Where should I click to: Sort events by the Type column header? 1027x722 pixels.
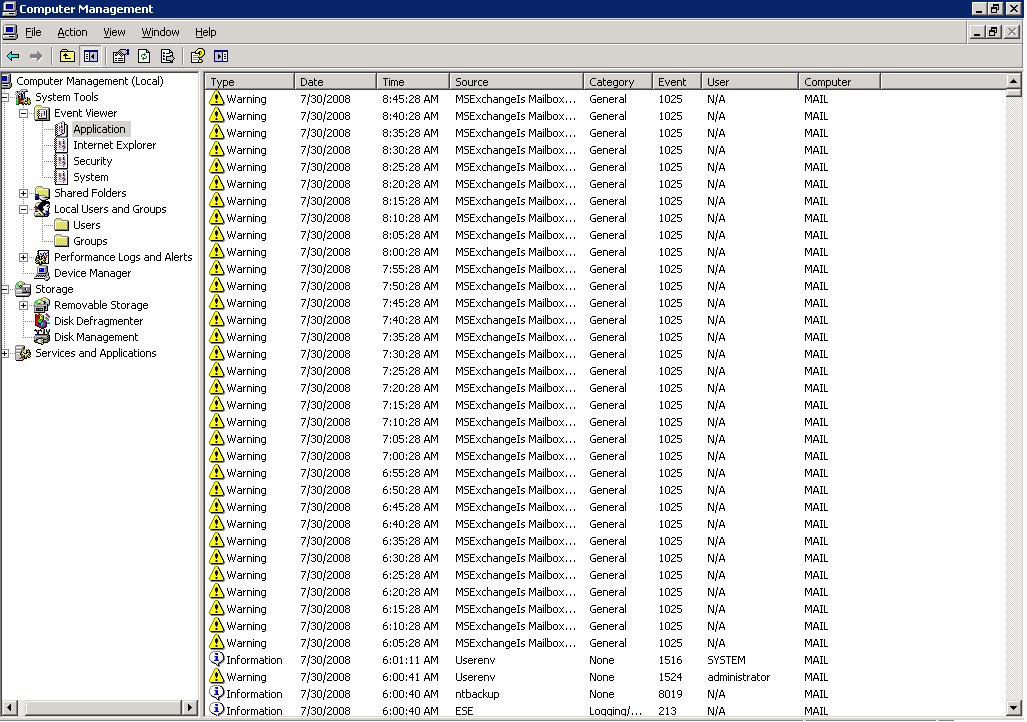click(x=250, y=82)
